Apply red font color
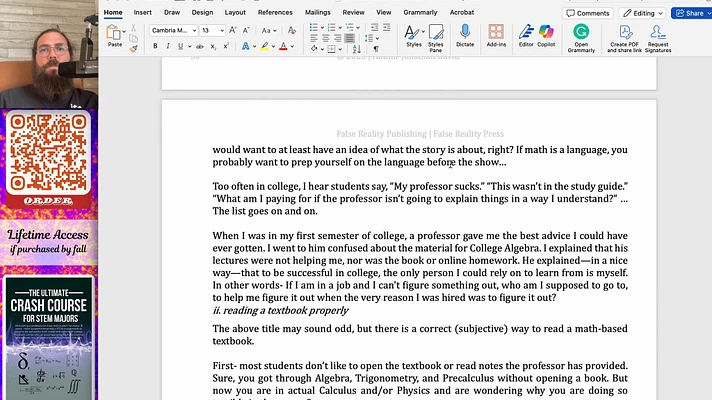 click(283, 46)
